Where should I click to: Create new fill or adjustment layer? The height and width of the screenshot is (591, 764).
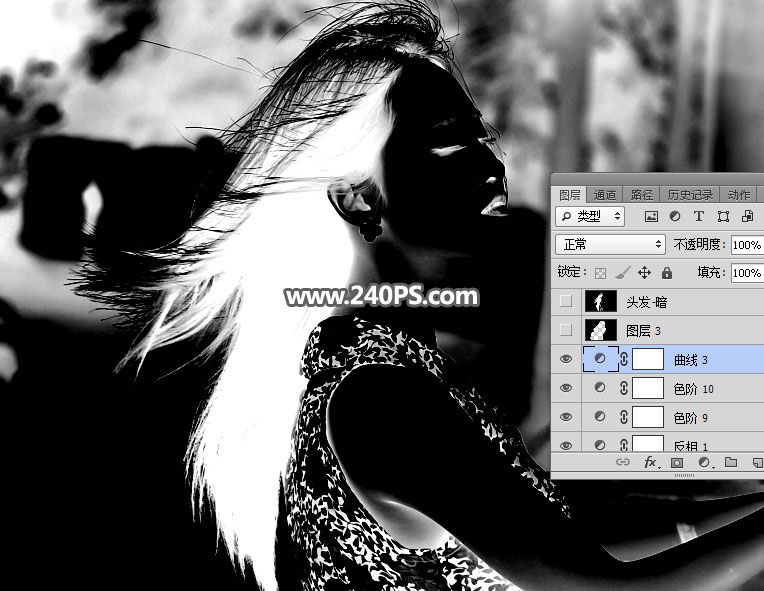pyautogui.click(x=705, y=462)
